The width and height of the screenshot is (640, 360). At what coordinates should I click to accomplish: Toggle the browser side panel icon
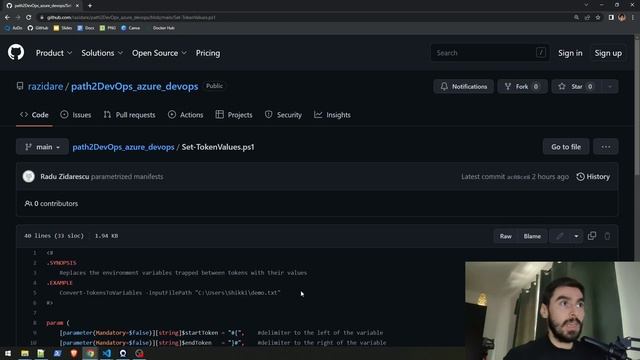pos(611,18)
